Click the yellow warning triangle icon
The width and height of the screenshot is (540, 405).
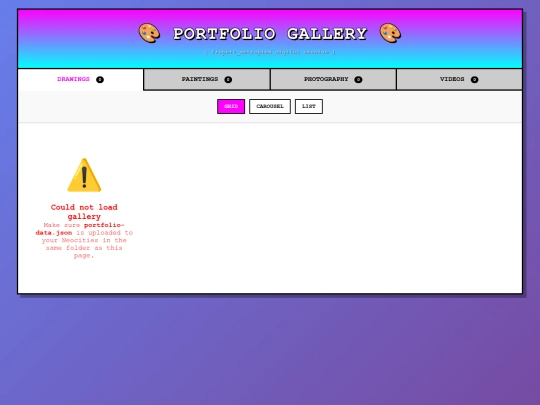pos(84,175)
